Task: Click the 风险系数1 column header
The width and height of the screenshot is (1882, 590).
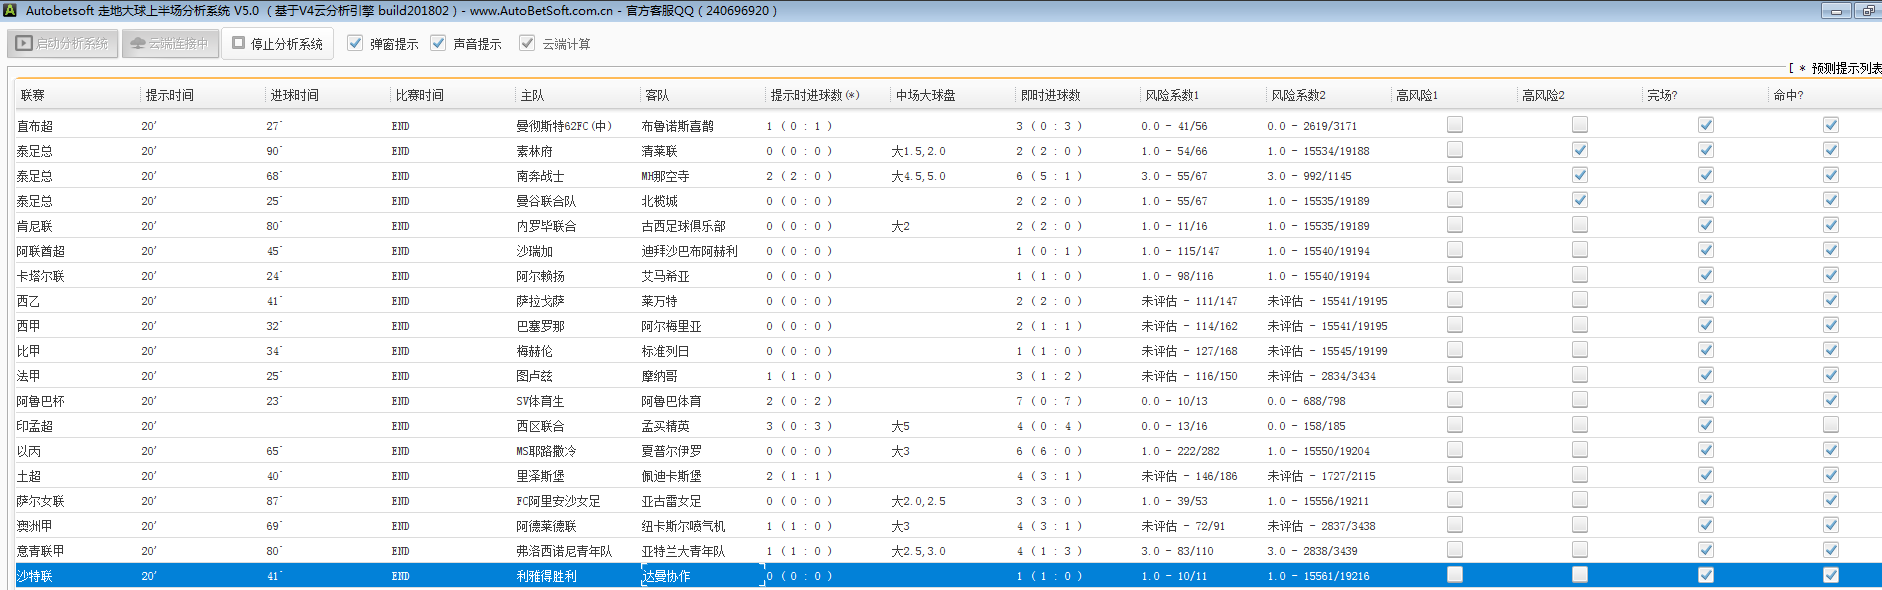Action: pos(1171,95)
